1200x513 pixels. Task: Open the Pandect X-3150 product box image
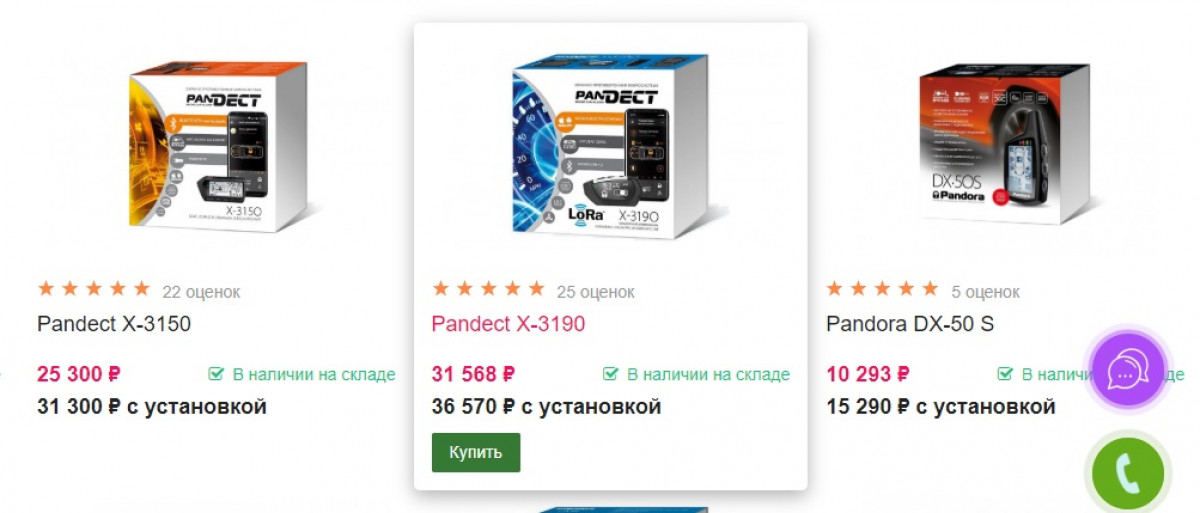tap(217, 147)
